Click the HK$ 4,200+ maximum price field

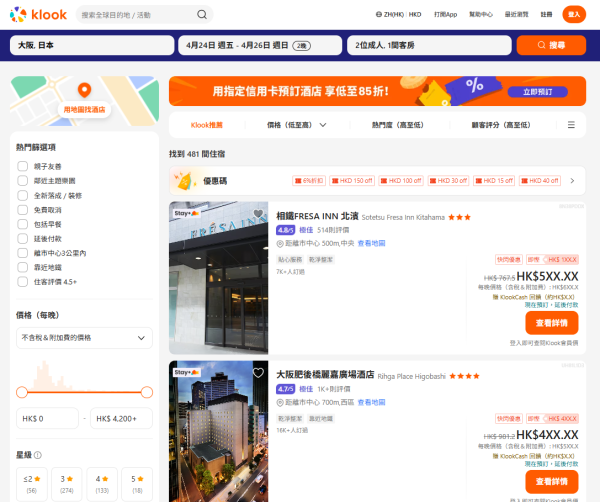121,419
